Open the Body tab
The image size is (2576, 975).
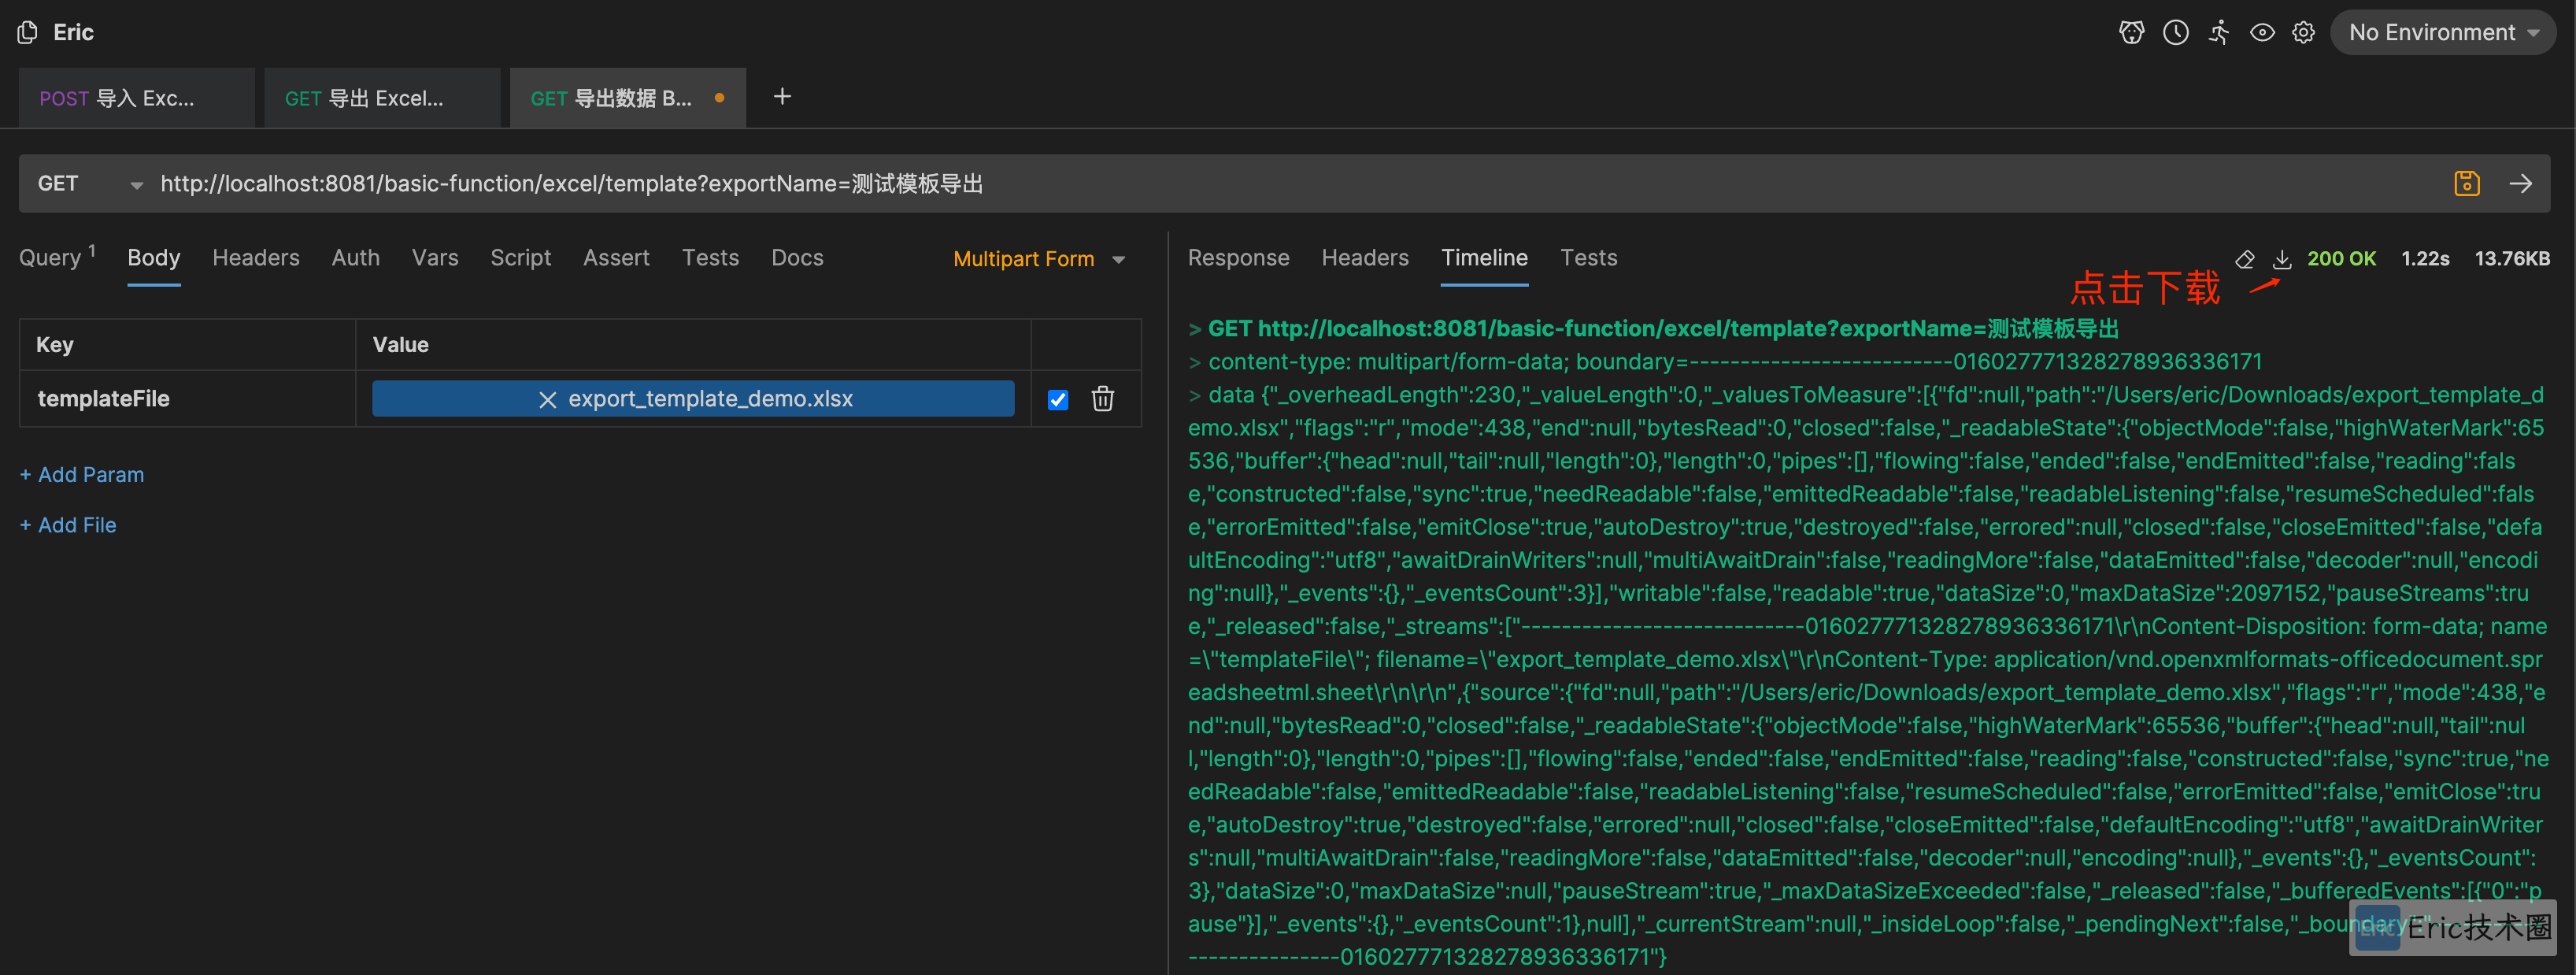click(x=154, y=258)
